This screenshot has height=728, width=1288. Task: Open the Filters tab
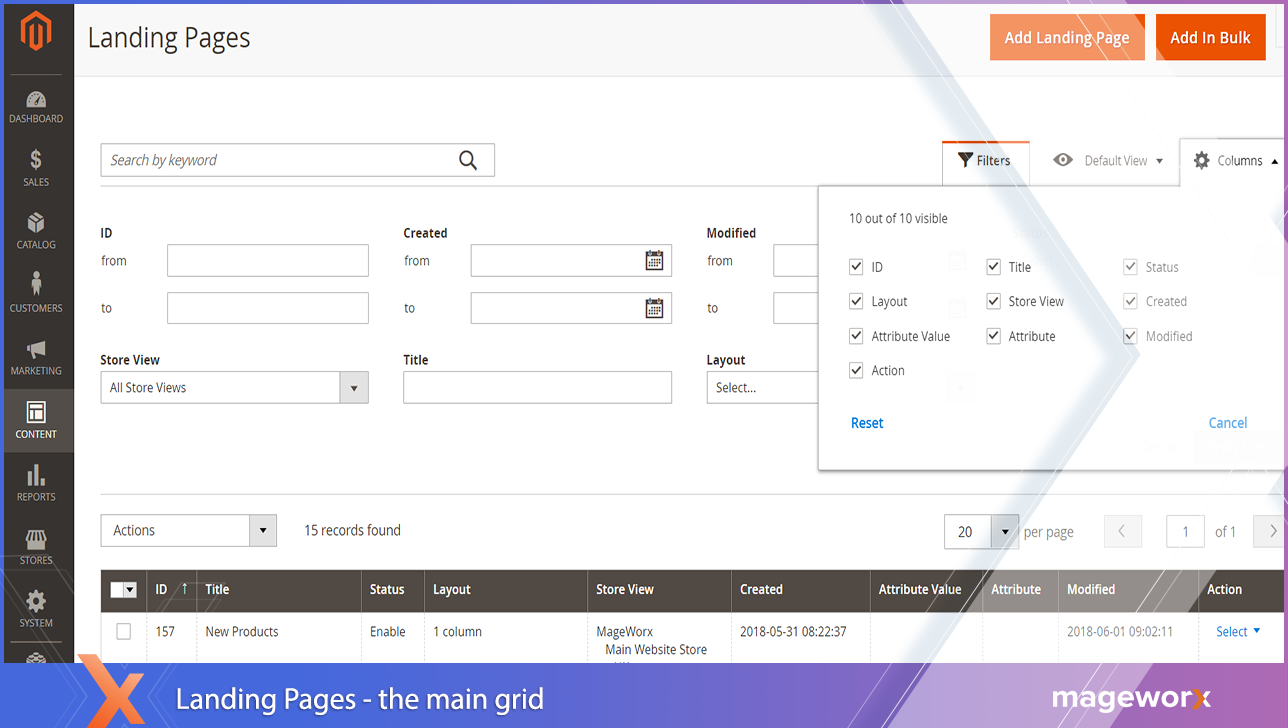coord(984,160)
